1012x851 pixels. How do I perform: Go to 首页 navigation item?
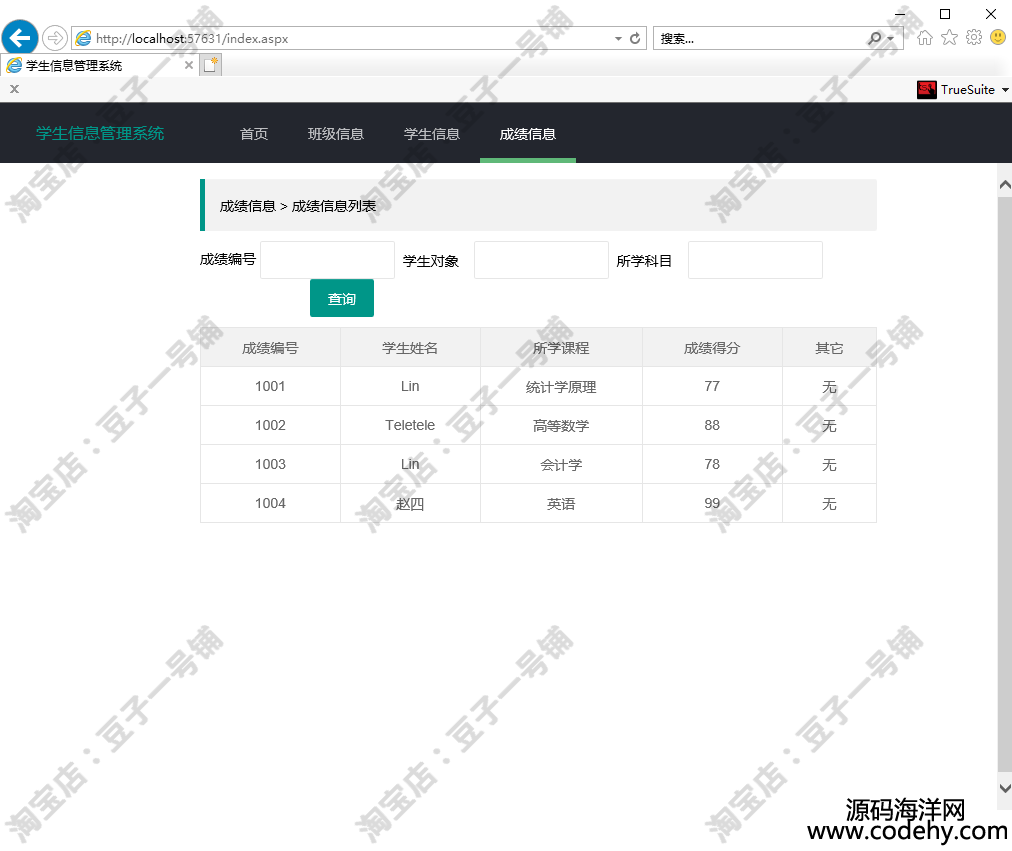tap(254, 134)
